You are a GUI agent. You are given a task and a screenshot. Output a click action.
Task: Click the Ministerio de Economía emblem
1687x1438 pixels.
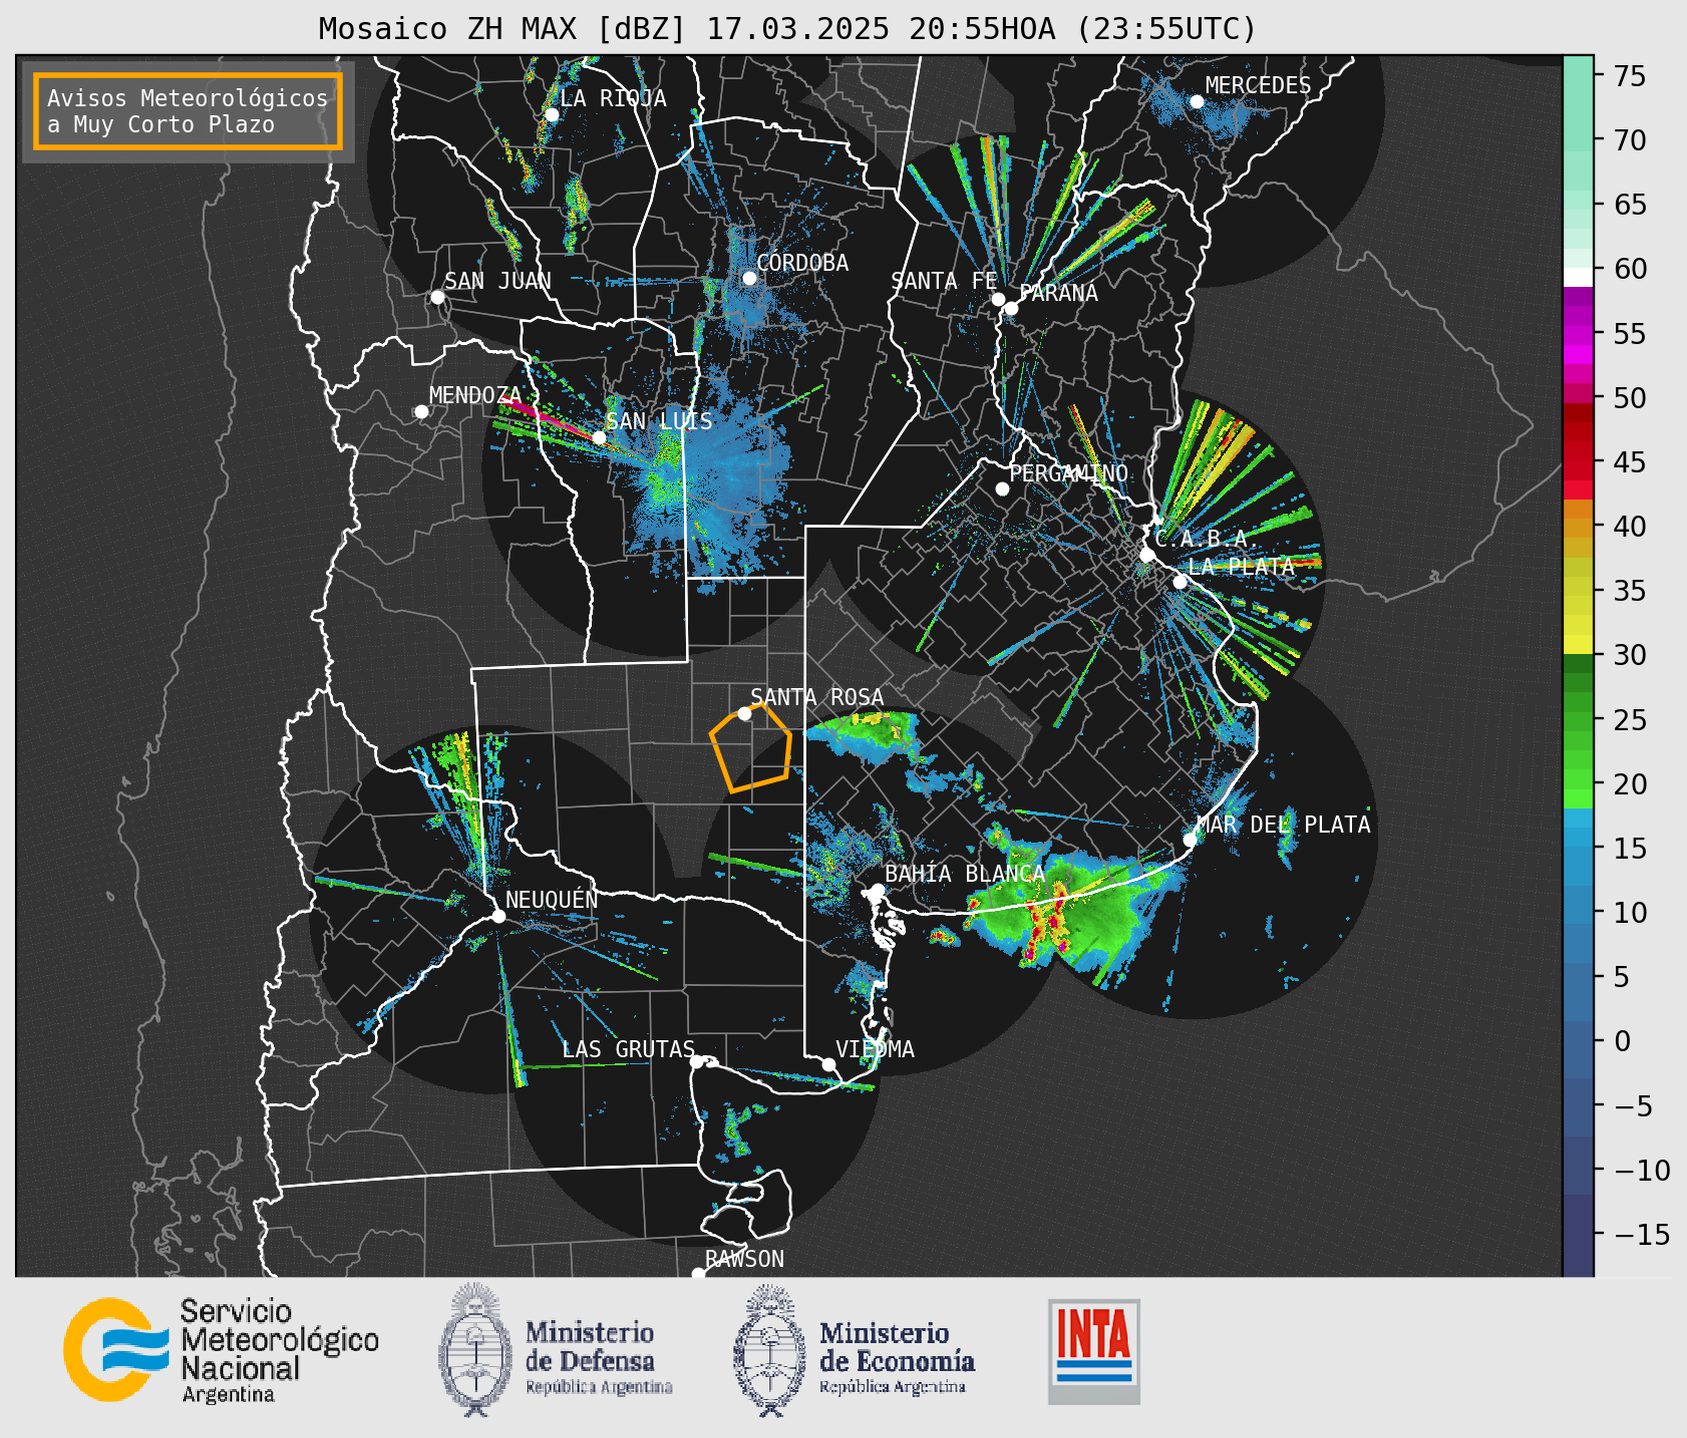pyautogui.click(x=769, y=1350)
